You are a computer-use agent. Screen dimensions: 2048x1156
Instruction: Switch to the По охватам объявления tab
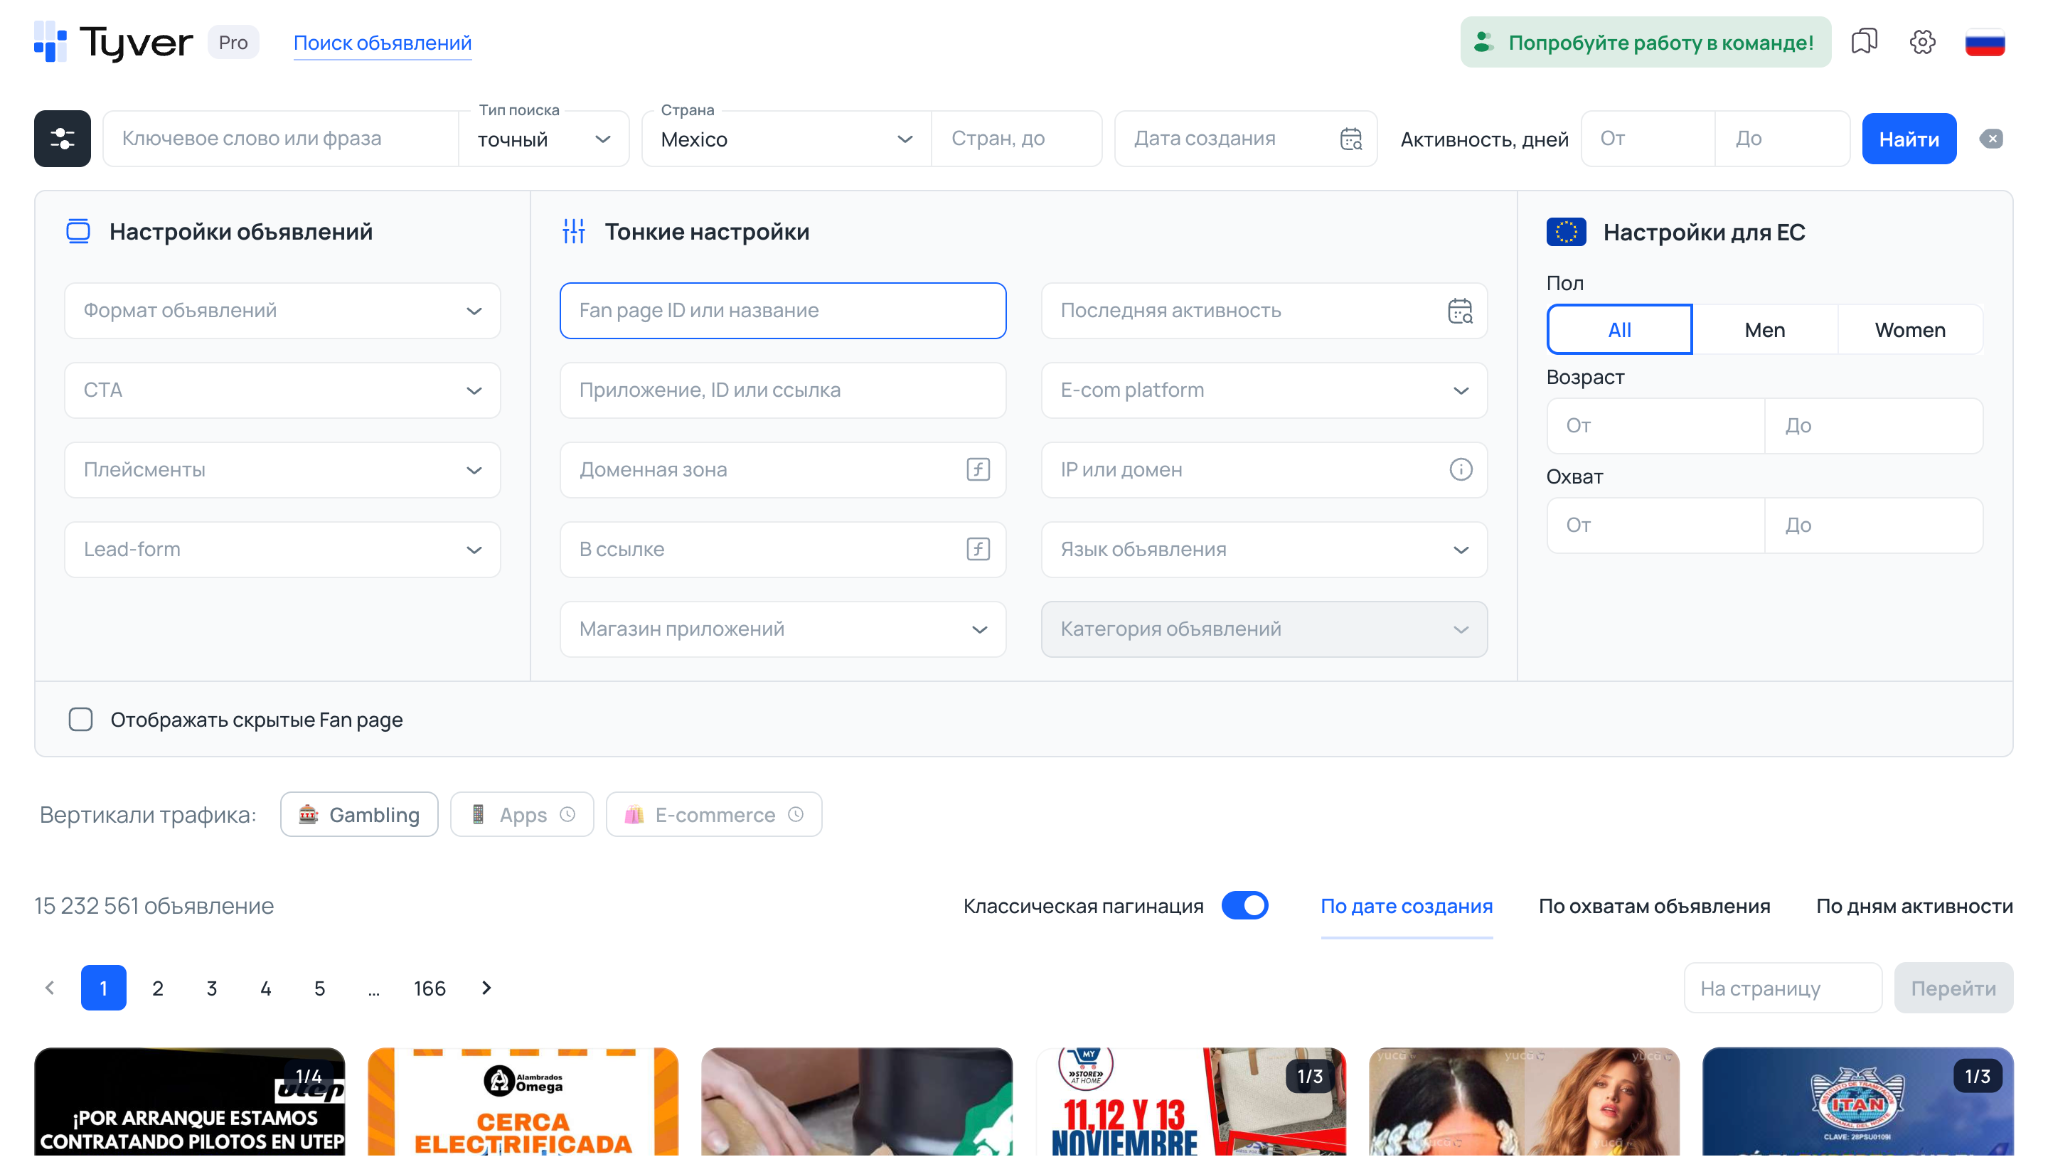[1654, 906]
